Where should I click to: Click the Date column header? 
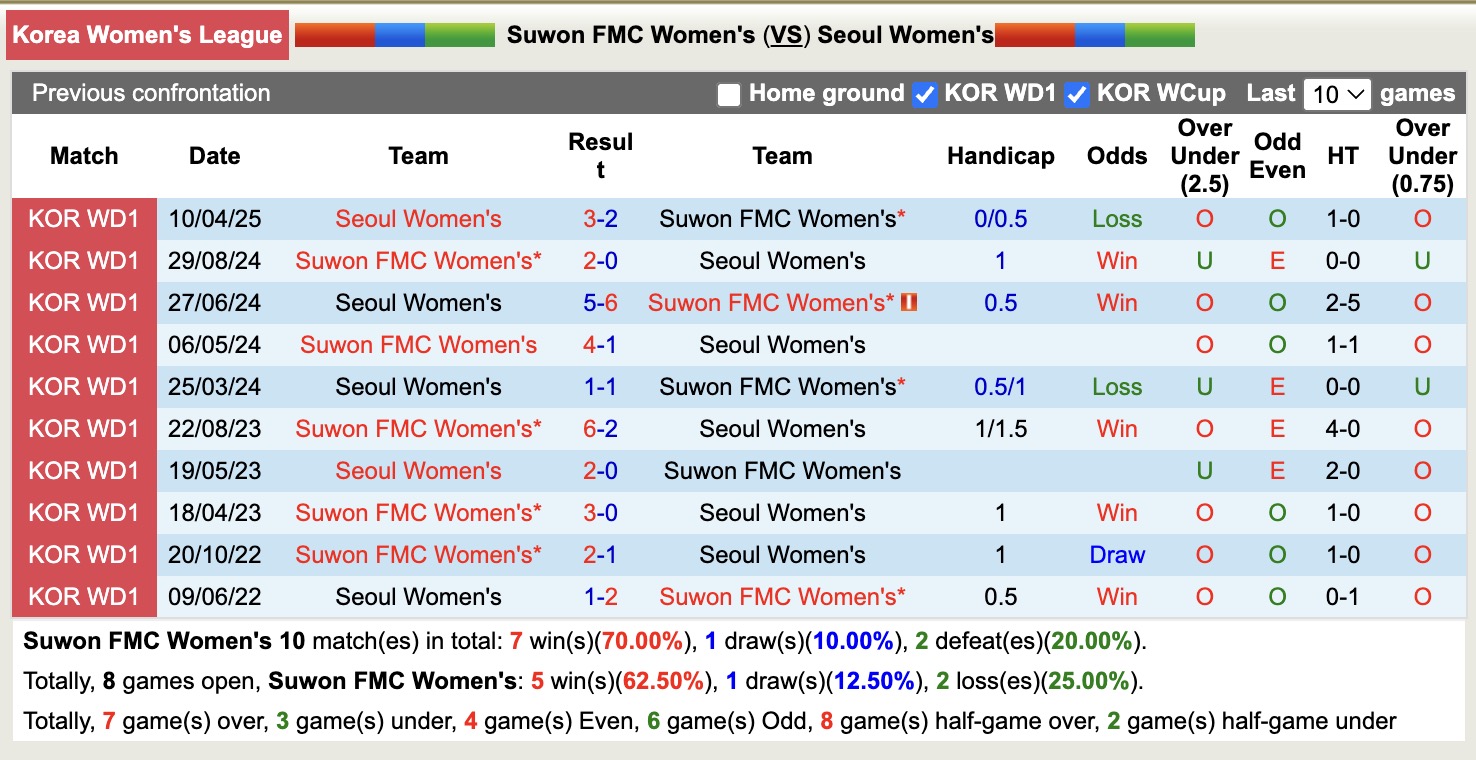tap(214, 156)
